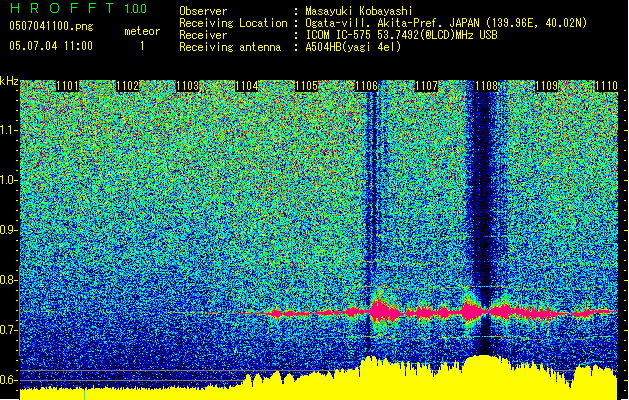Click the ICOM IC-575 receiver text
The image size is (629, 400).
pyautogui.click(x=401, y=35)
